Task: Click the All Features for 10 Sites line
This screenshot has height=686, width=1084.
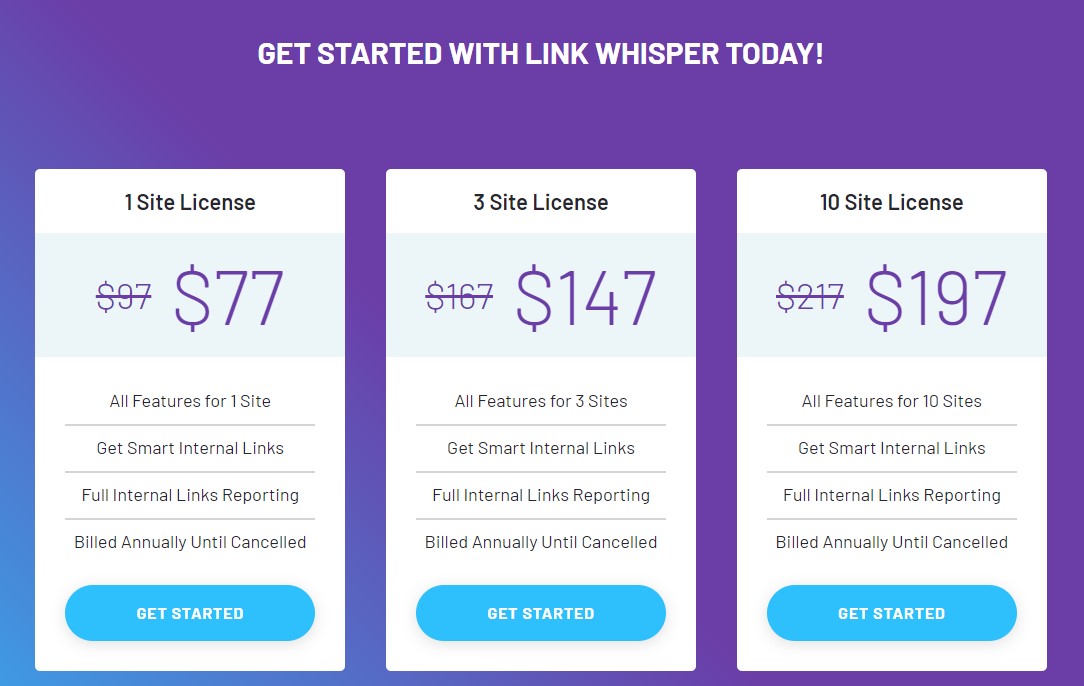Action: (891, 401)
